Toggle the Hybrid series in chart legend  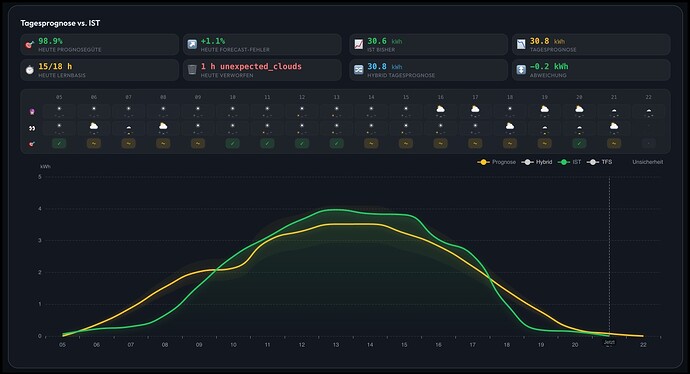pos(536,162)
